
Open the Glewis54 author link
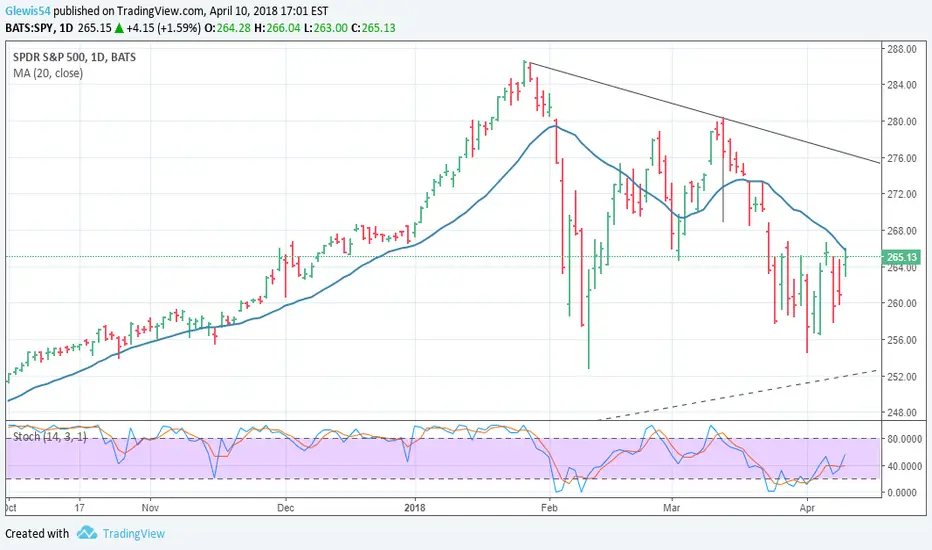click(28, 11)
